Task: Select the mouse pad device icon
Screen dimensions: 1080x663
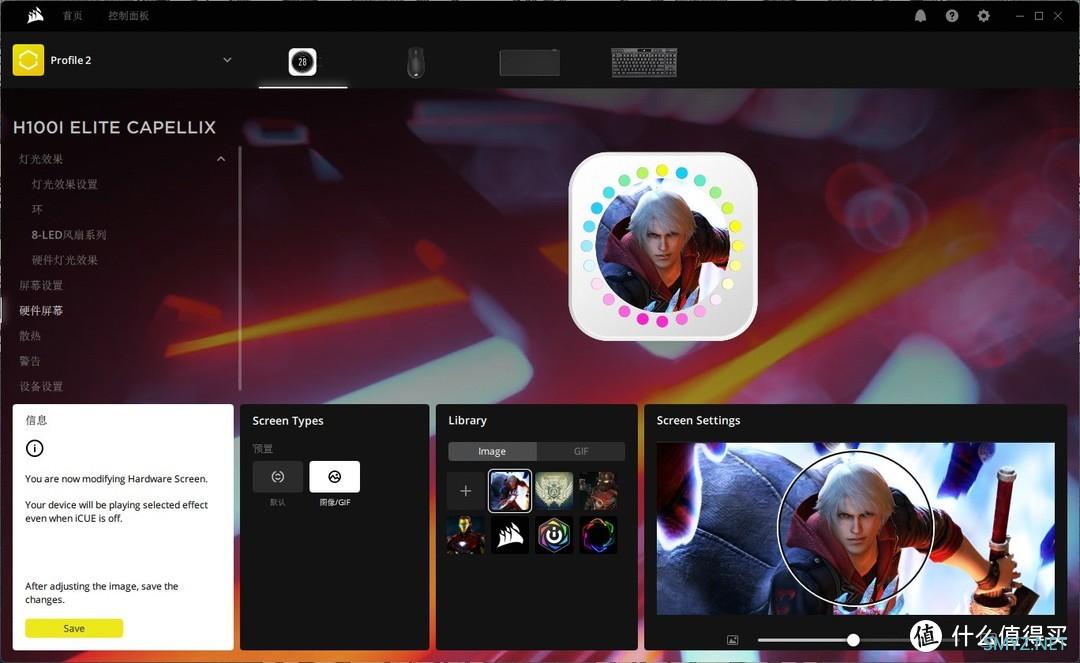Action: pos(530,63)
